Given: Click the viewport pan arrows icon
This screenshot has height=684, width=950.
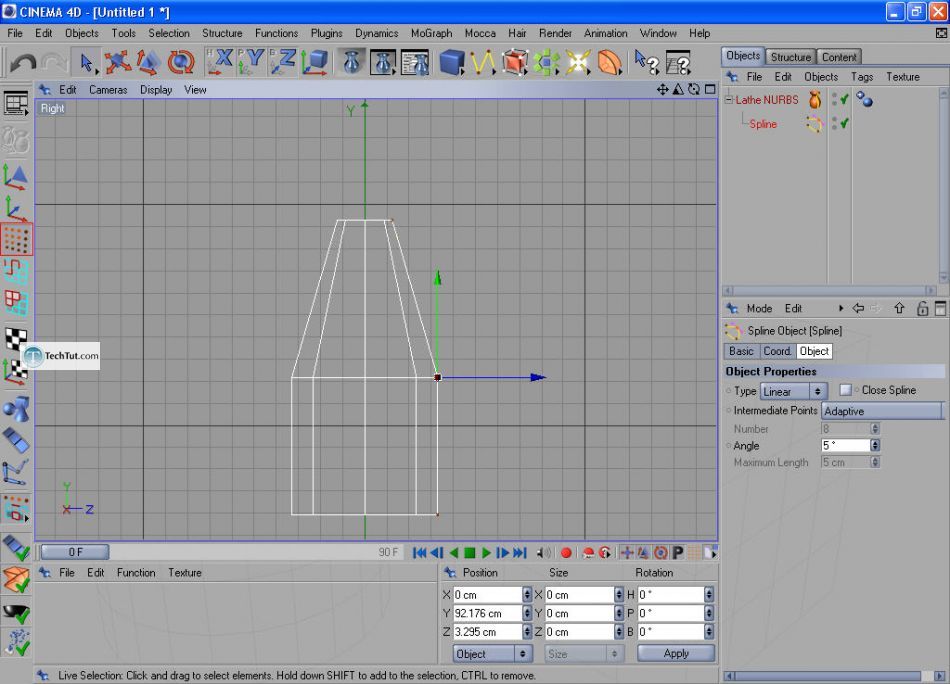Looking at the screenshot, I should click(662, 90).
